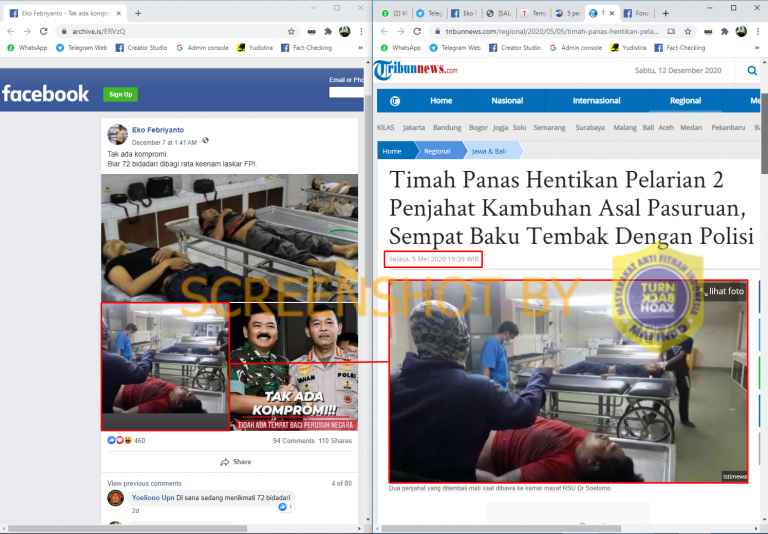Click Home breadcrumb on Tribunnews
This screenshot has width=768, height=534.
(x=394, y=151)
